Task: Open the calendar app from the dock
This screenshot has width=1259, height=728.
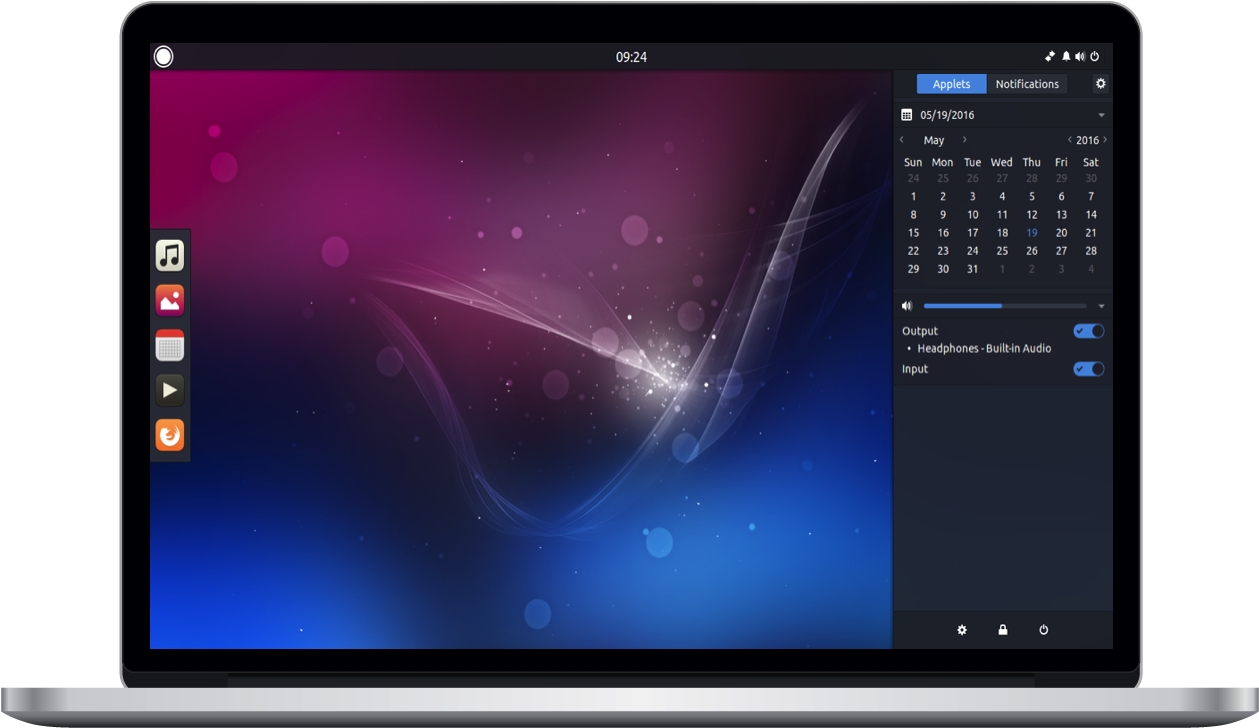Action: [169, 345]
